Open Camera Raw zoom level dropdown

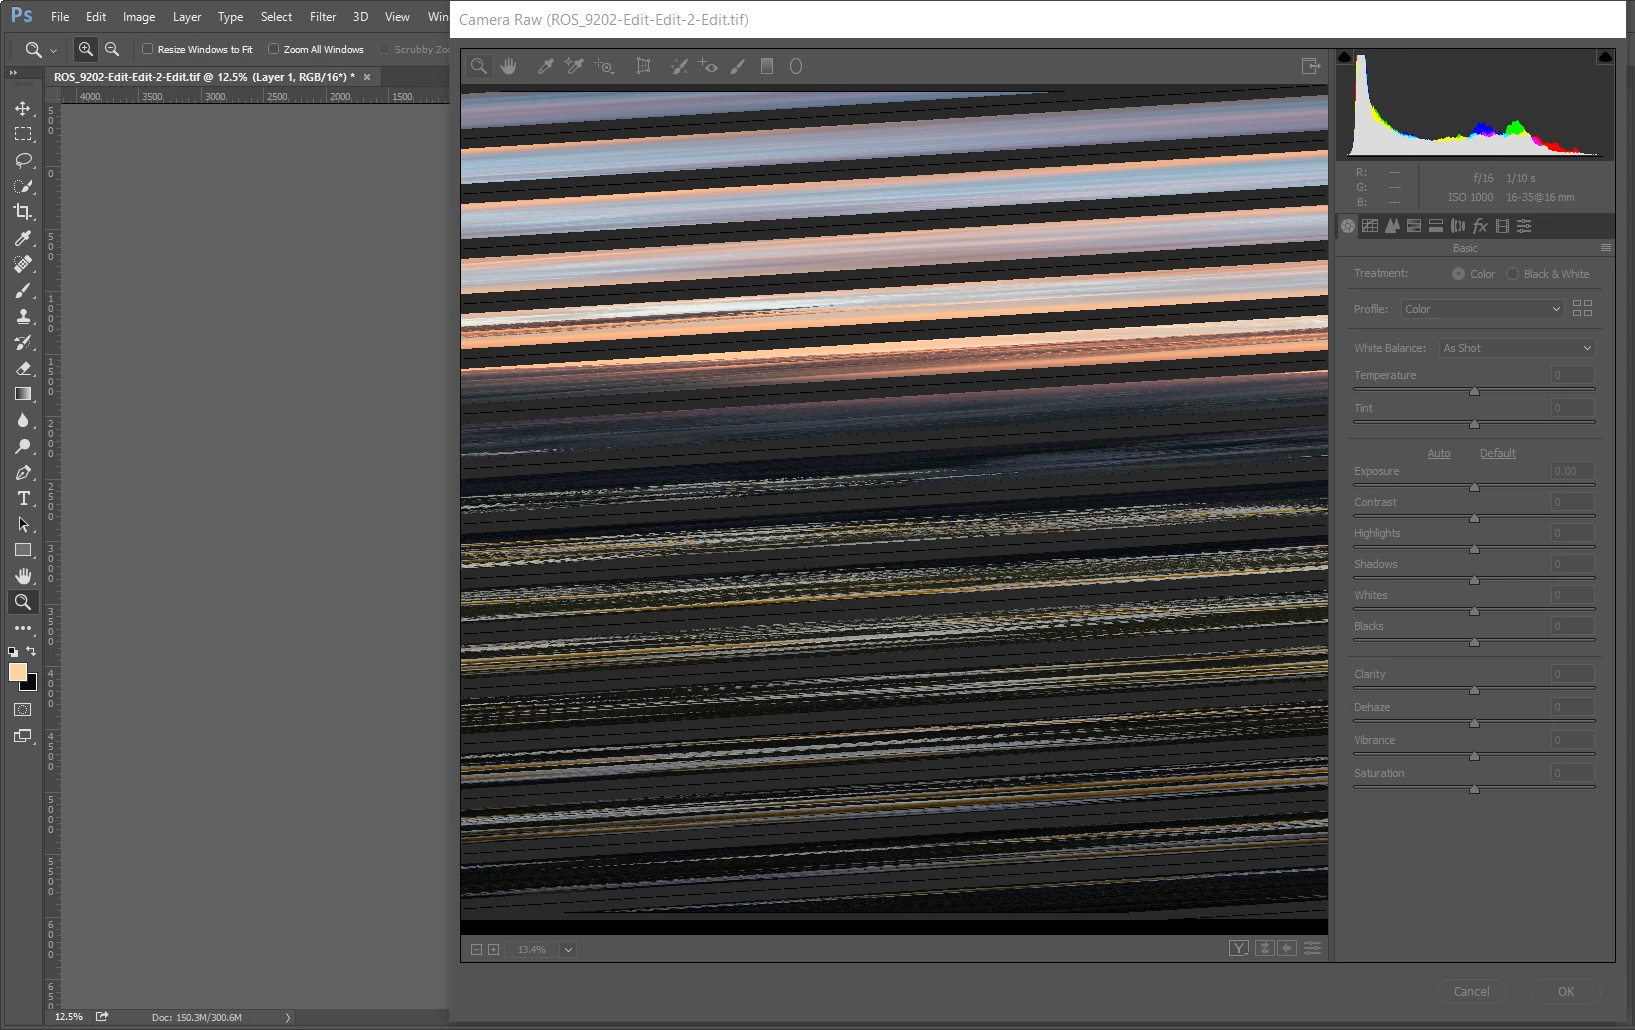click(568, 949)
